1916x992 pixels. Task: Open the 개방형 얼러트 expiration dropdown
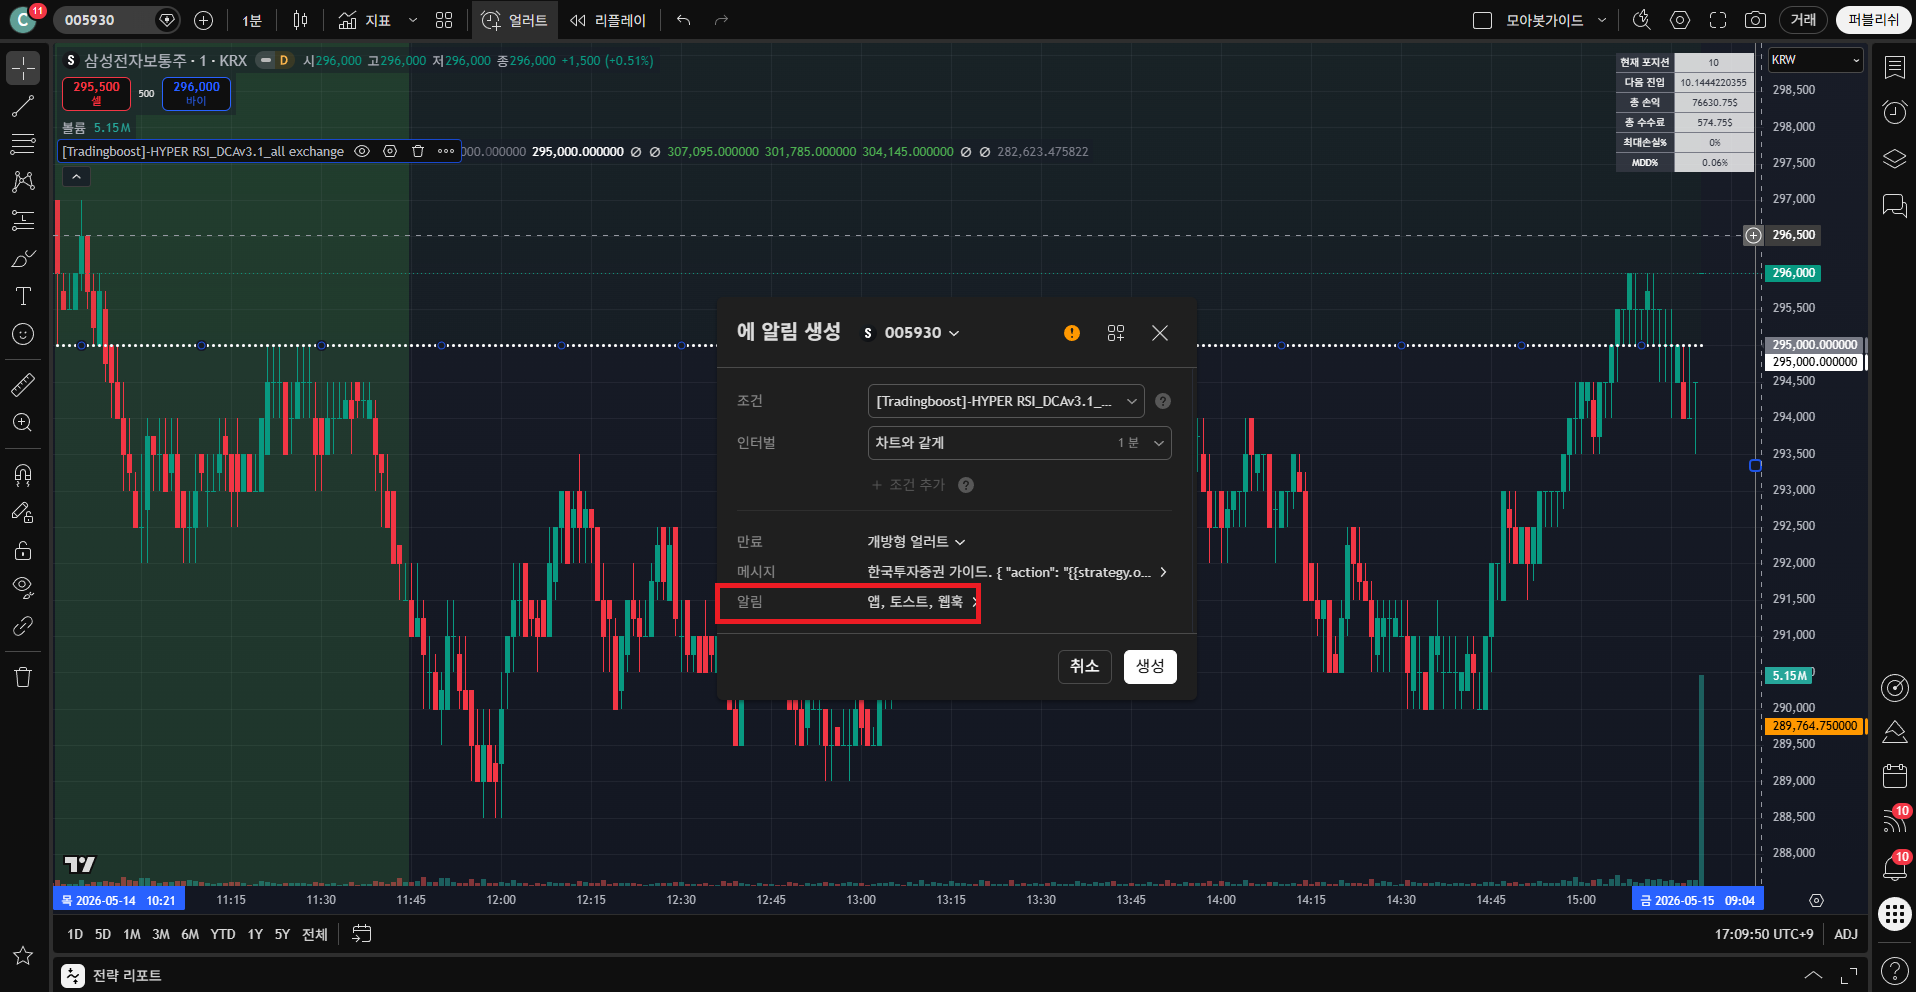click(x=916, y=542)
